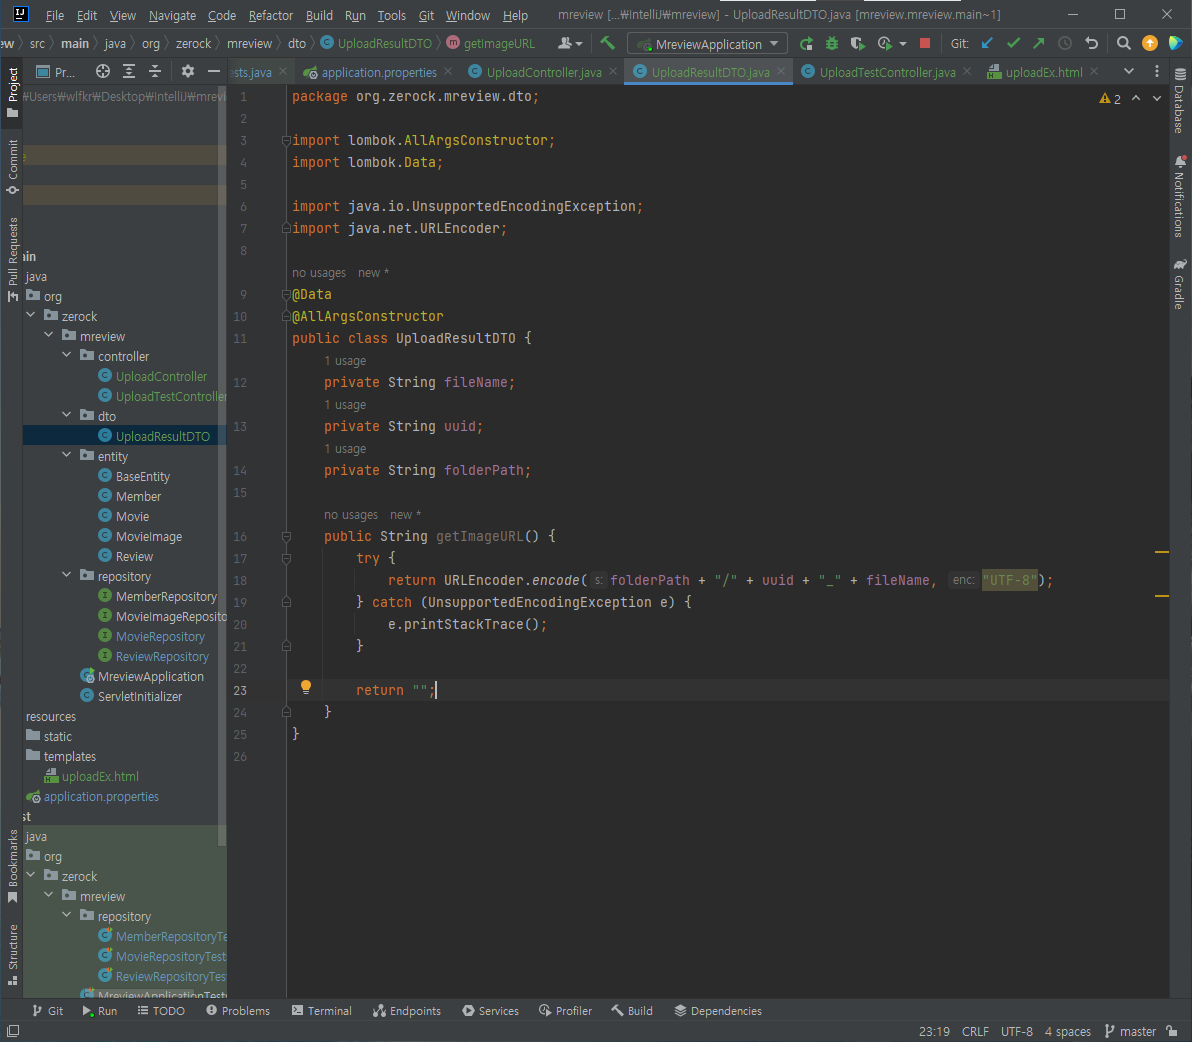Click the intention lightbulb on line 23

tap(306, 687)
